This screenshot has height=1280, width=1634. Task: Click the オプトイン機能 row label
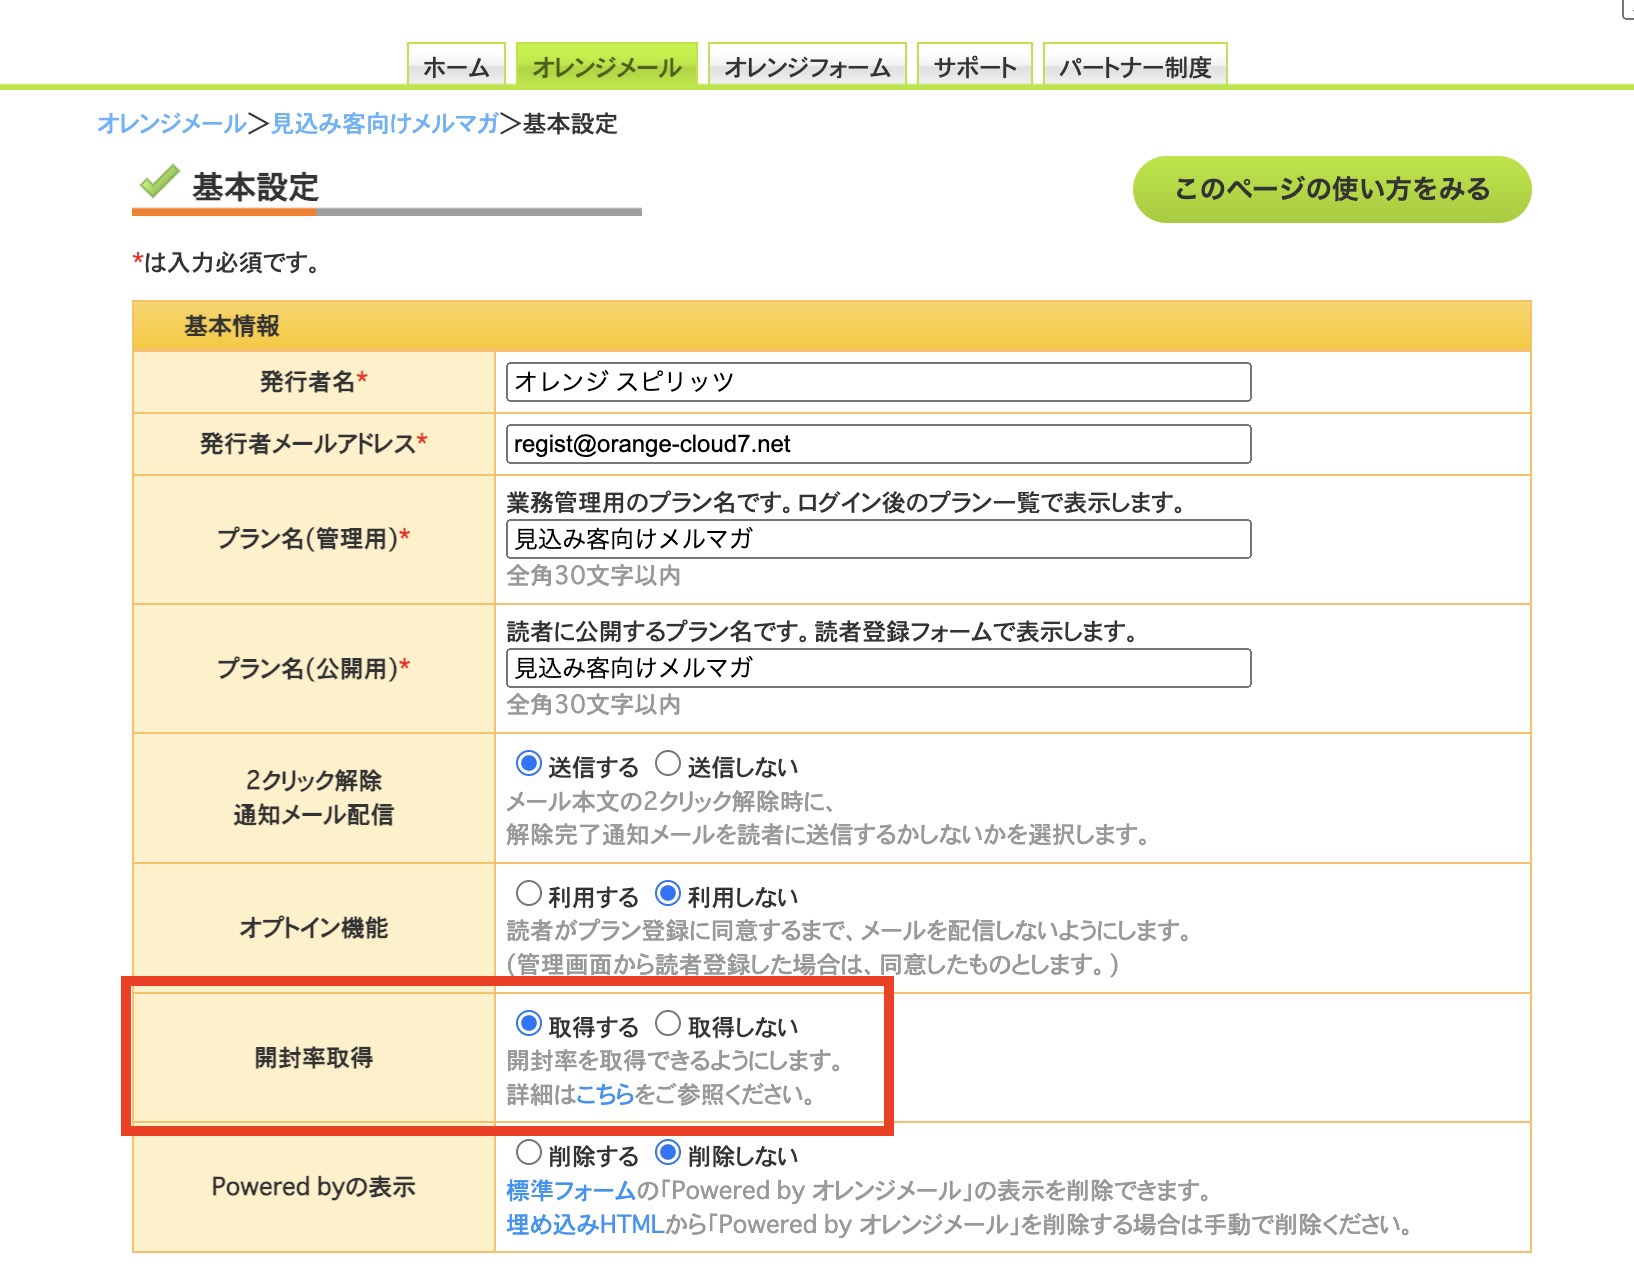click(314, 928)
